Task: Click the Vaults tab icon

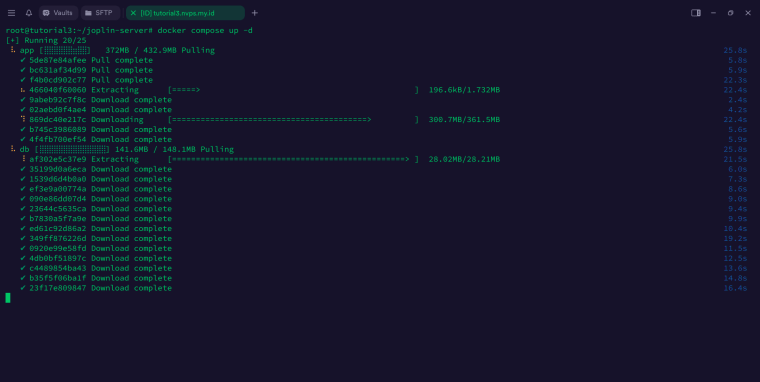Action: 47,13
